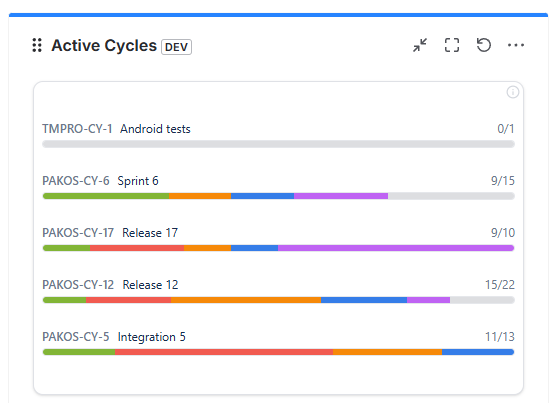Image resolution: width=556 pixels, height=403 pixels.
Task: Open cycle TMPRO-CY-1
Action: pos(77,129)
